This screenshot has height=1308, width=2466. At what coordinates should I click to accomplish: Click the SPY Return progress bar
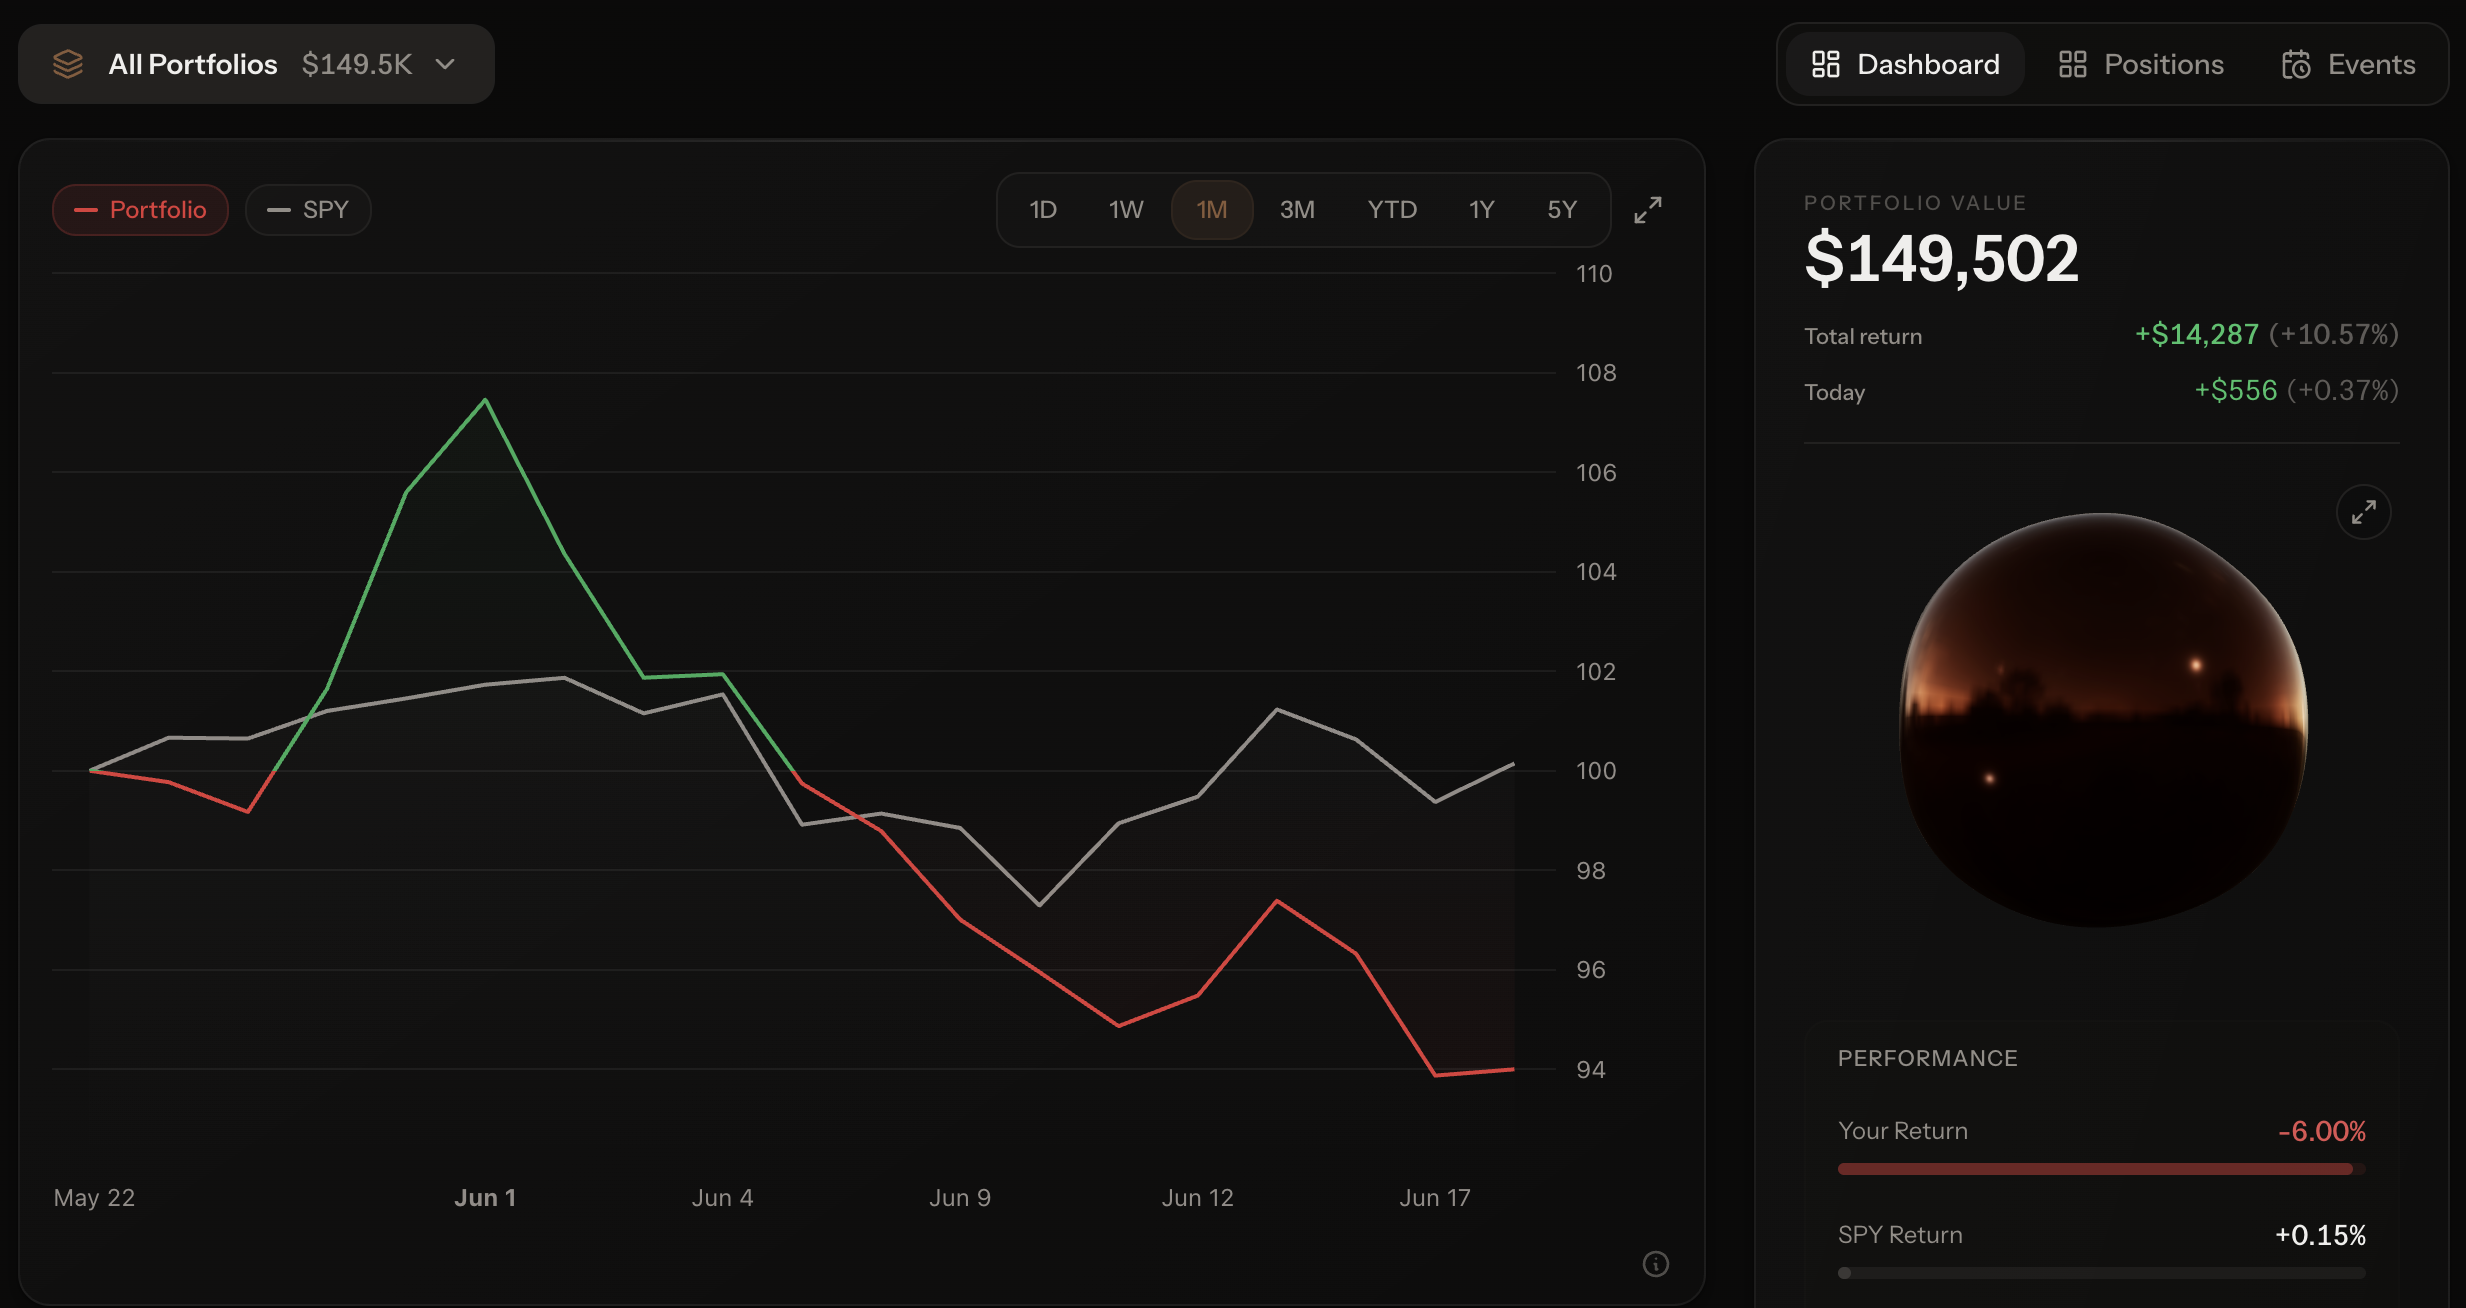pos(2102,1273)
